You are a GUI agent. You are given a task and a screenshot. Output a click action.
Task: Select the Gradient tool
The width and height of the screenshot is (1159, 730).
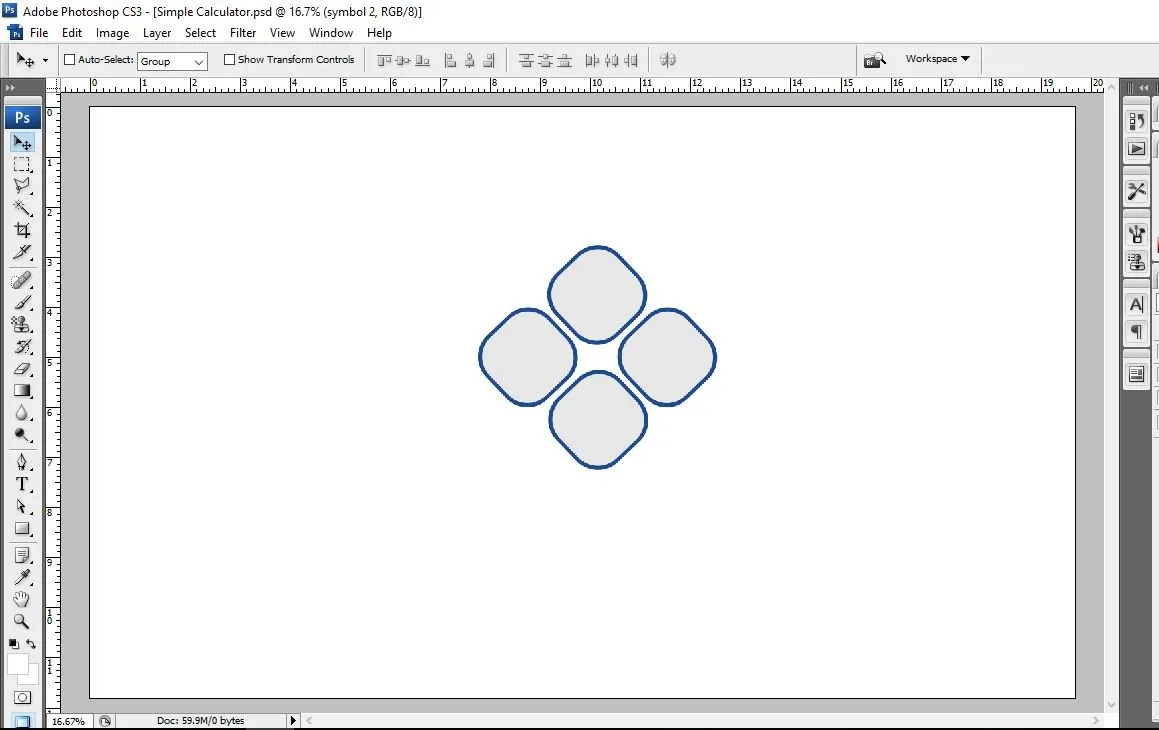22,390
